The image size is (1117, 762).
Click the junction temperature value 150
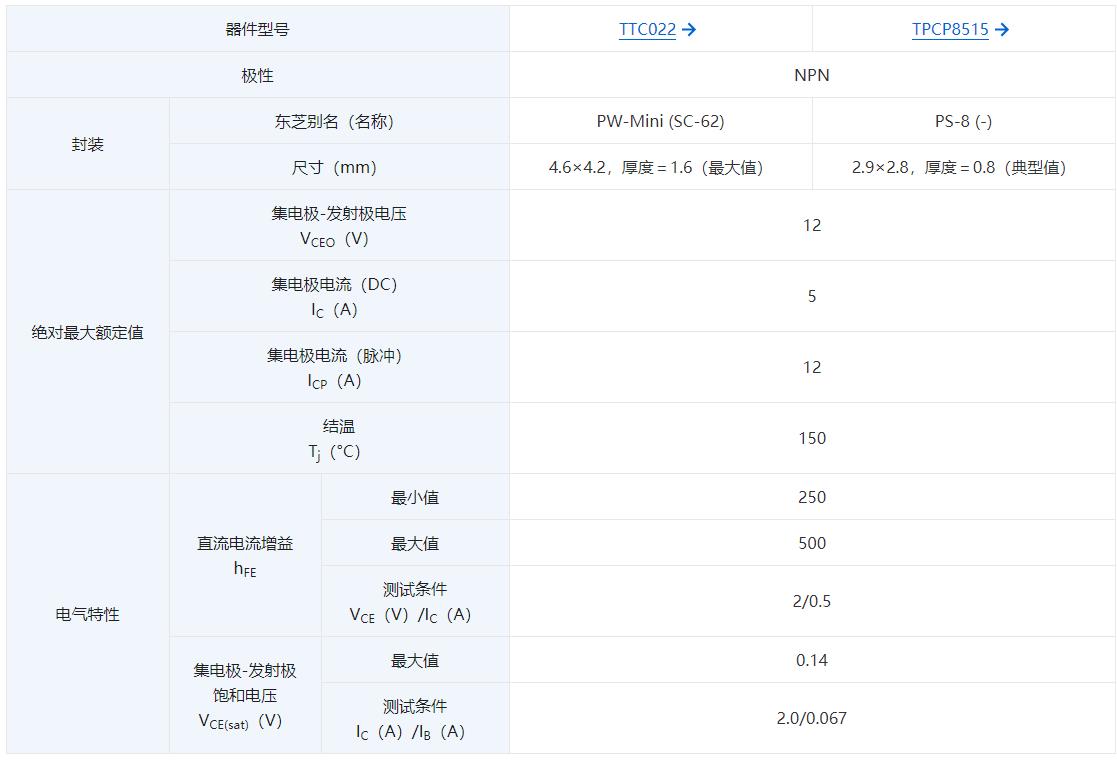812,439
